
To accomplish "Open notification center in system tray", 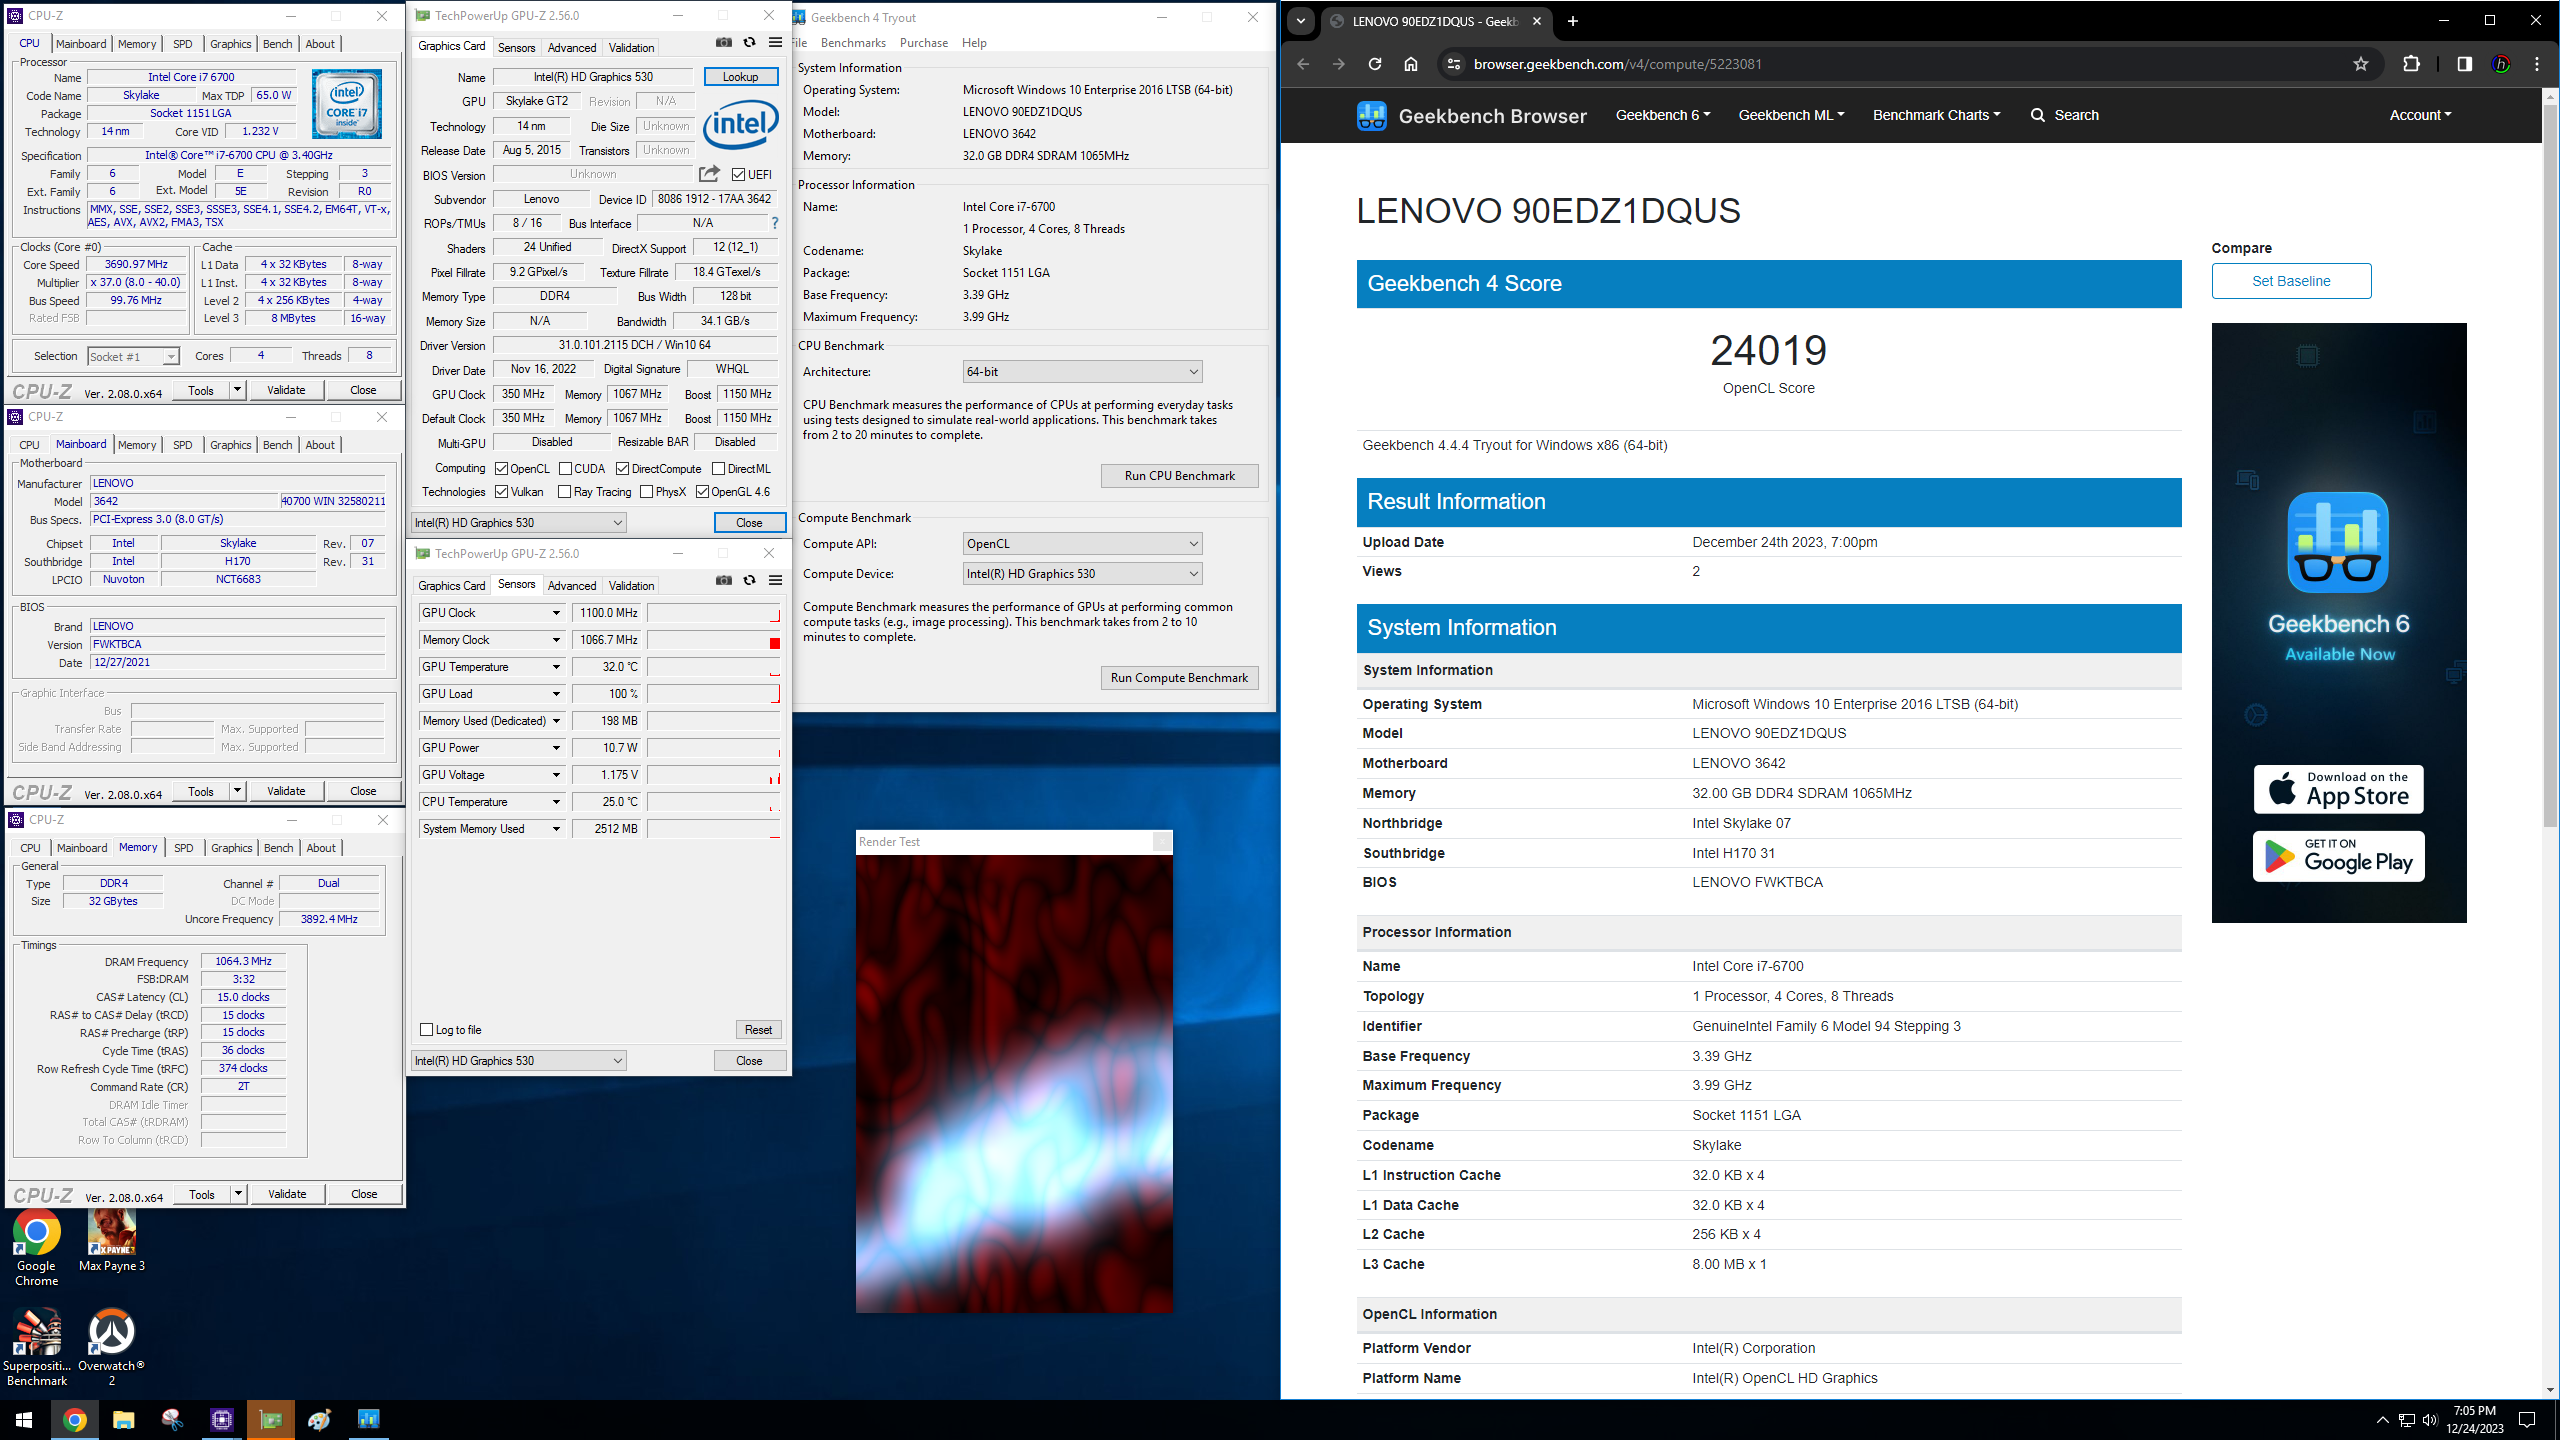I will click(2527, 1420).
